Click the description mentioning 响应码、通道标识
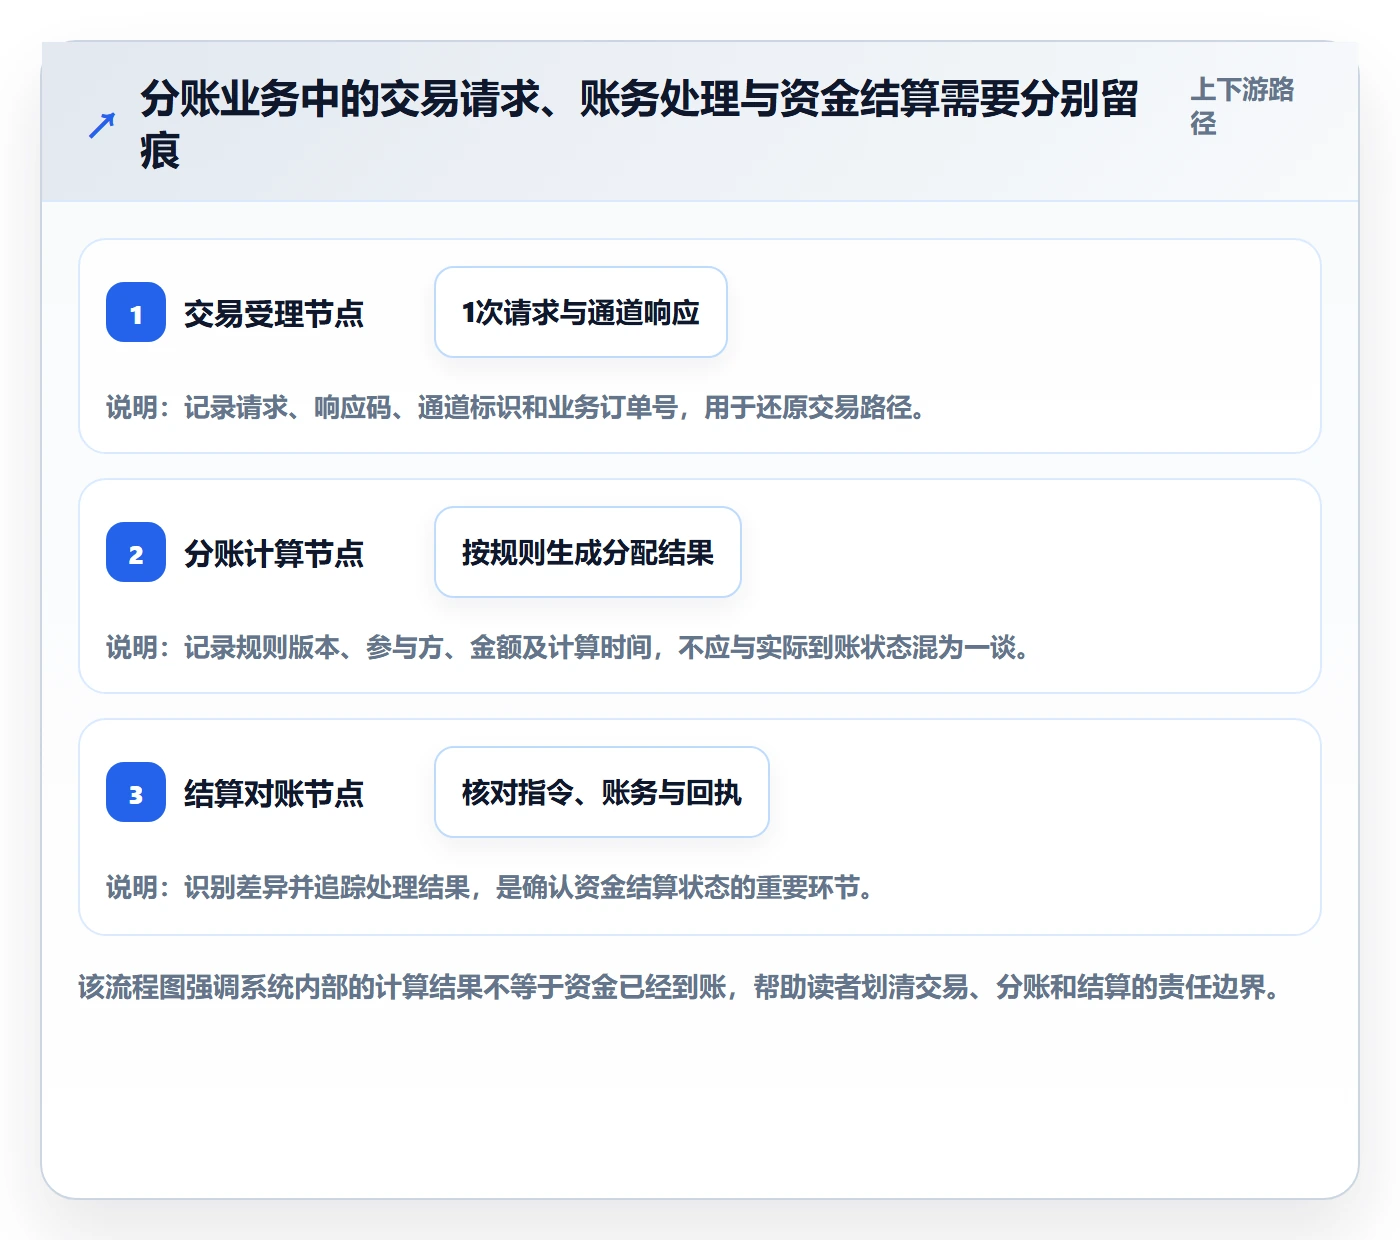 pos(516,407)
